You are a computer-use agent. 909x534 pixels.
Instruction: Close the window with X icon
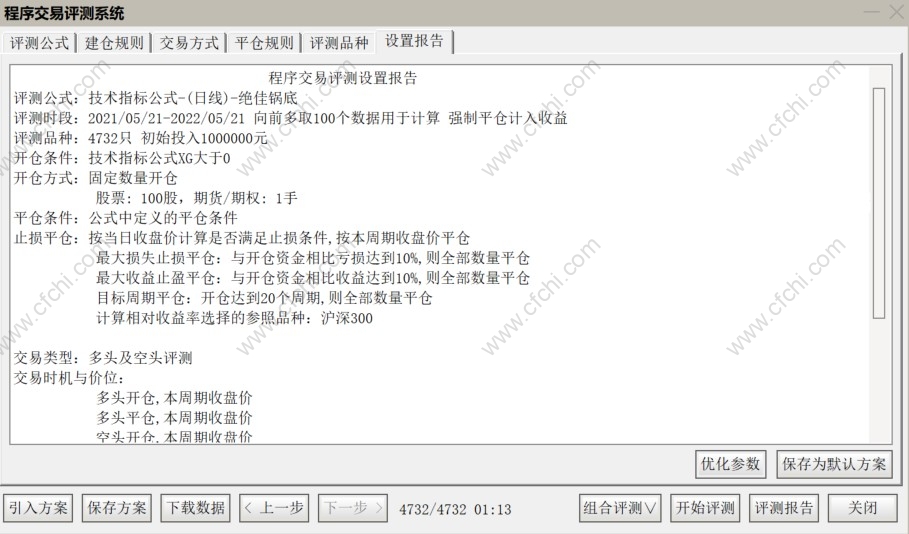(x=897, y=12)
